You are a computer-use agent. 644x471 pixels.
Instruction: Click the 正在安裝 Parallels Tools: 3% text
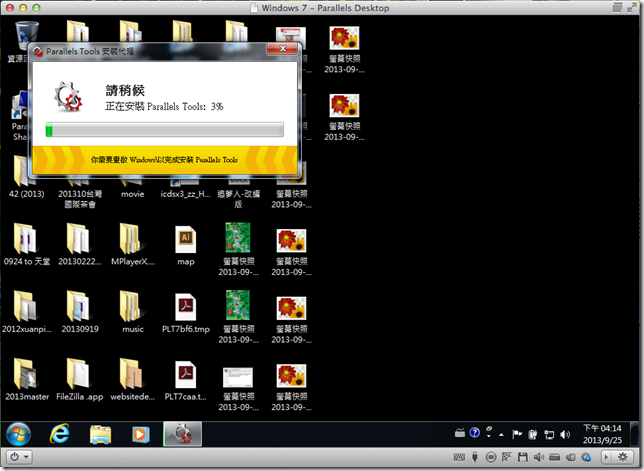pos(164,106)
